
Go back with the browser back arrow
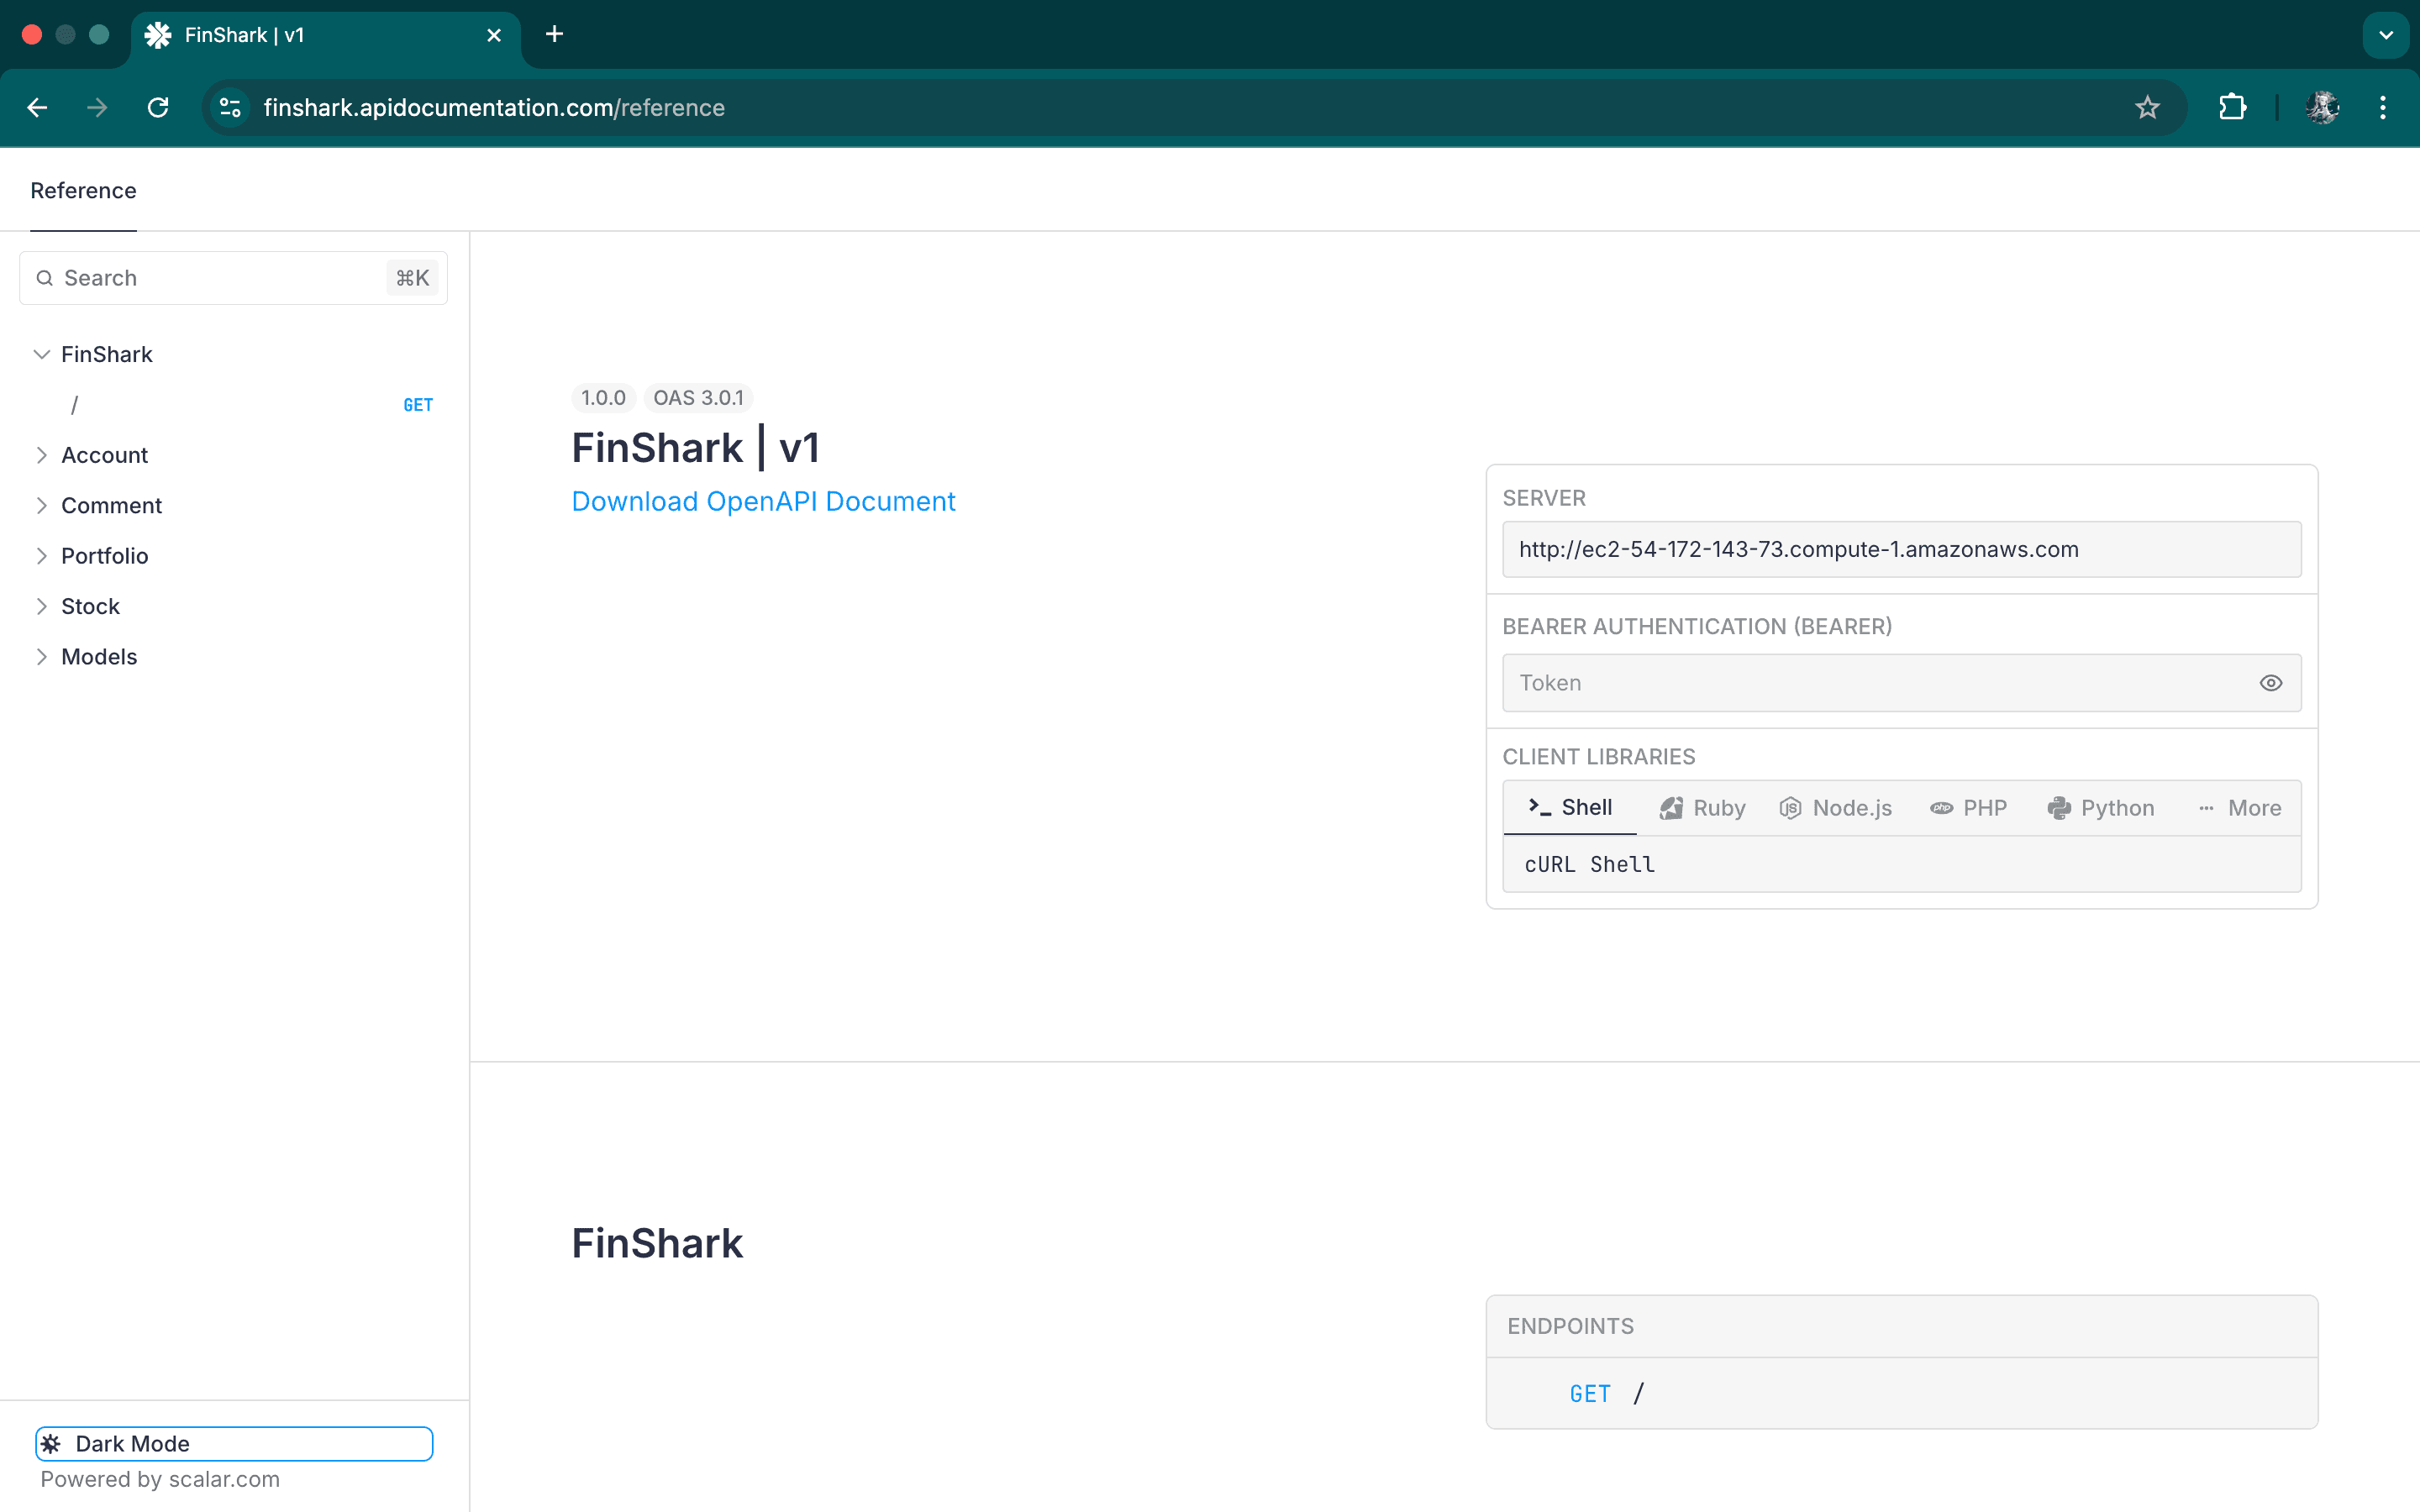click(38, 108)
